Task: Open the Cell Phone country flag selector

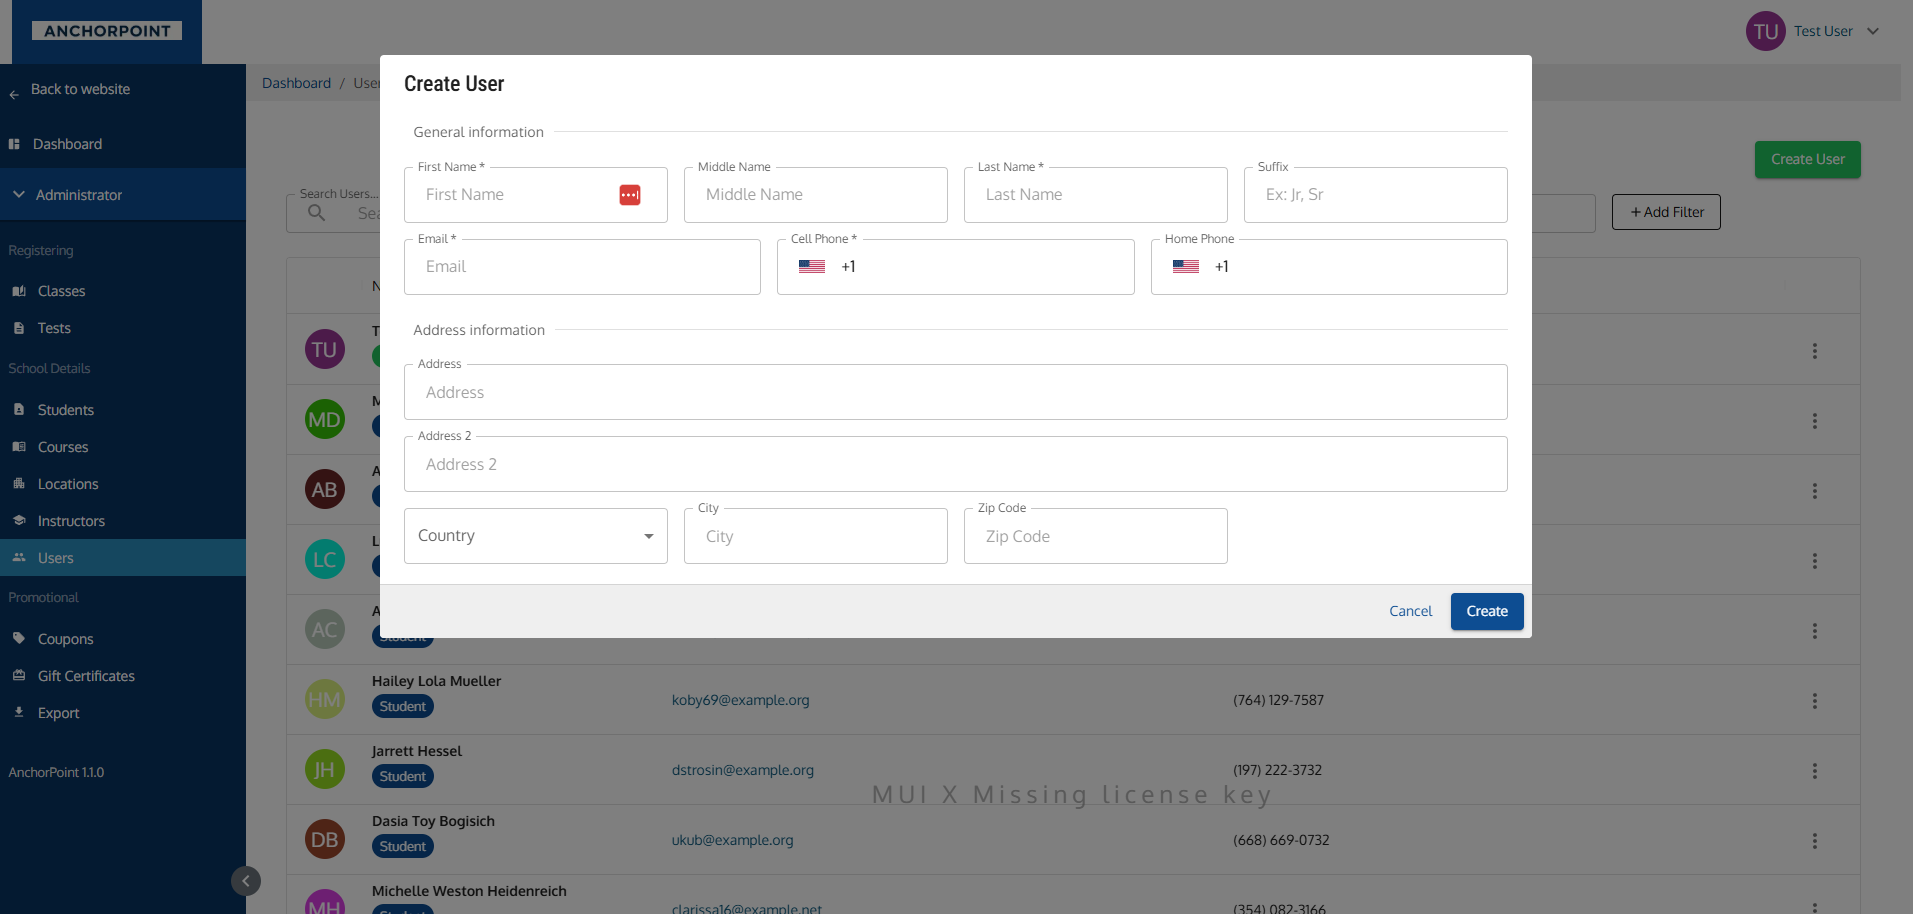Action: pos(812,267)
